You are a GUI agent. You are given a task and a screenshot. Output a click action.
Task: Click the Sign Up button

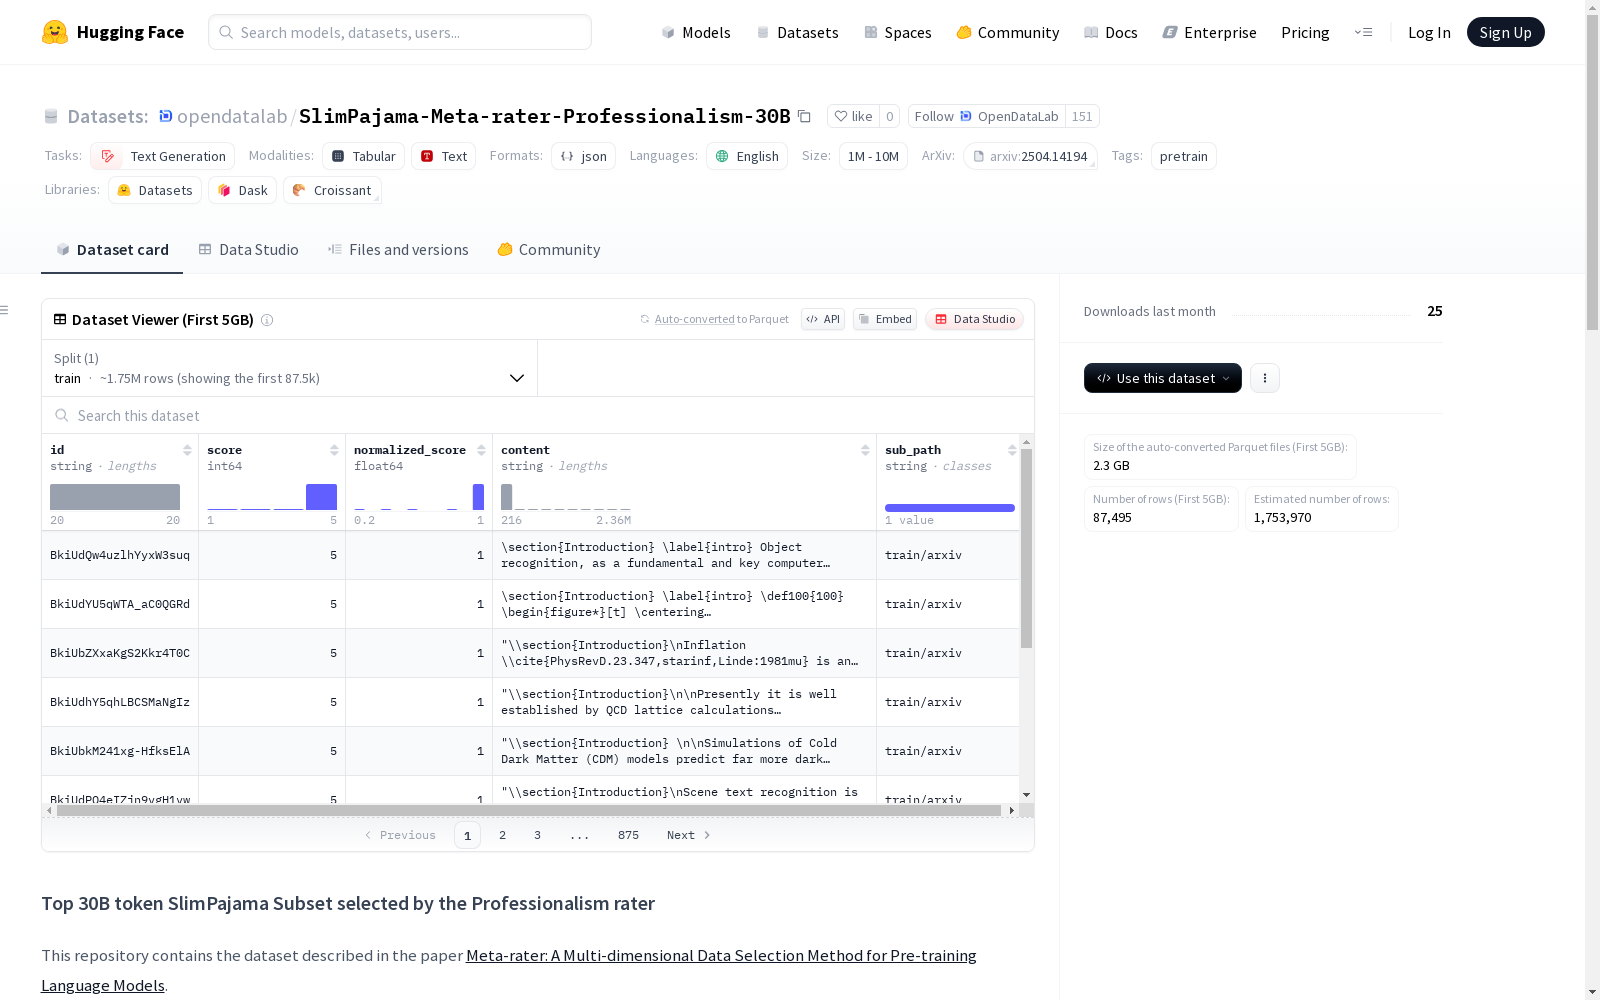[1506, 32]
